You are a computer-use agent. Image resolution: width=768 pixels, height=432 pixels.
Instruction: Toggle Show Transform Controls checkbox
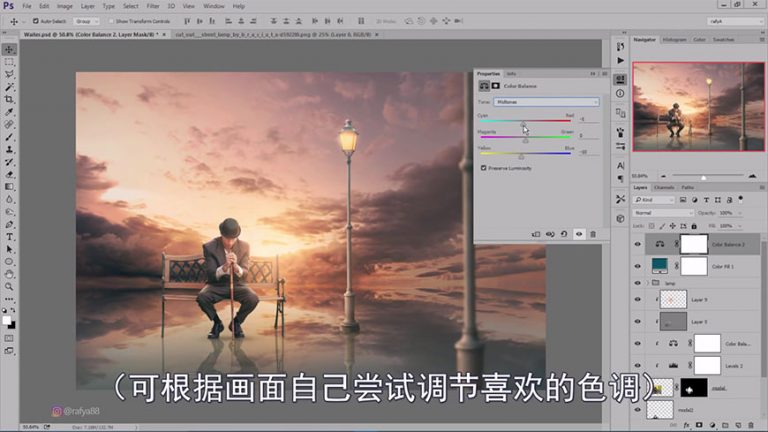point(111,21)
